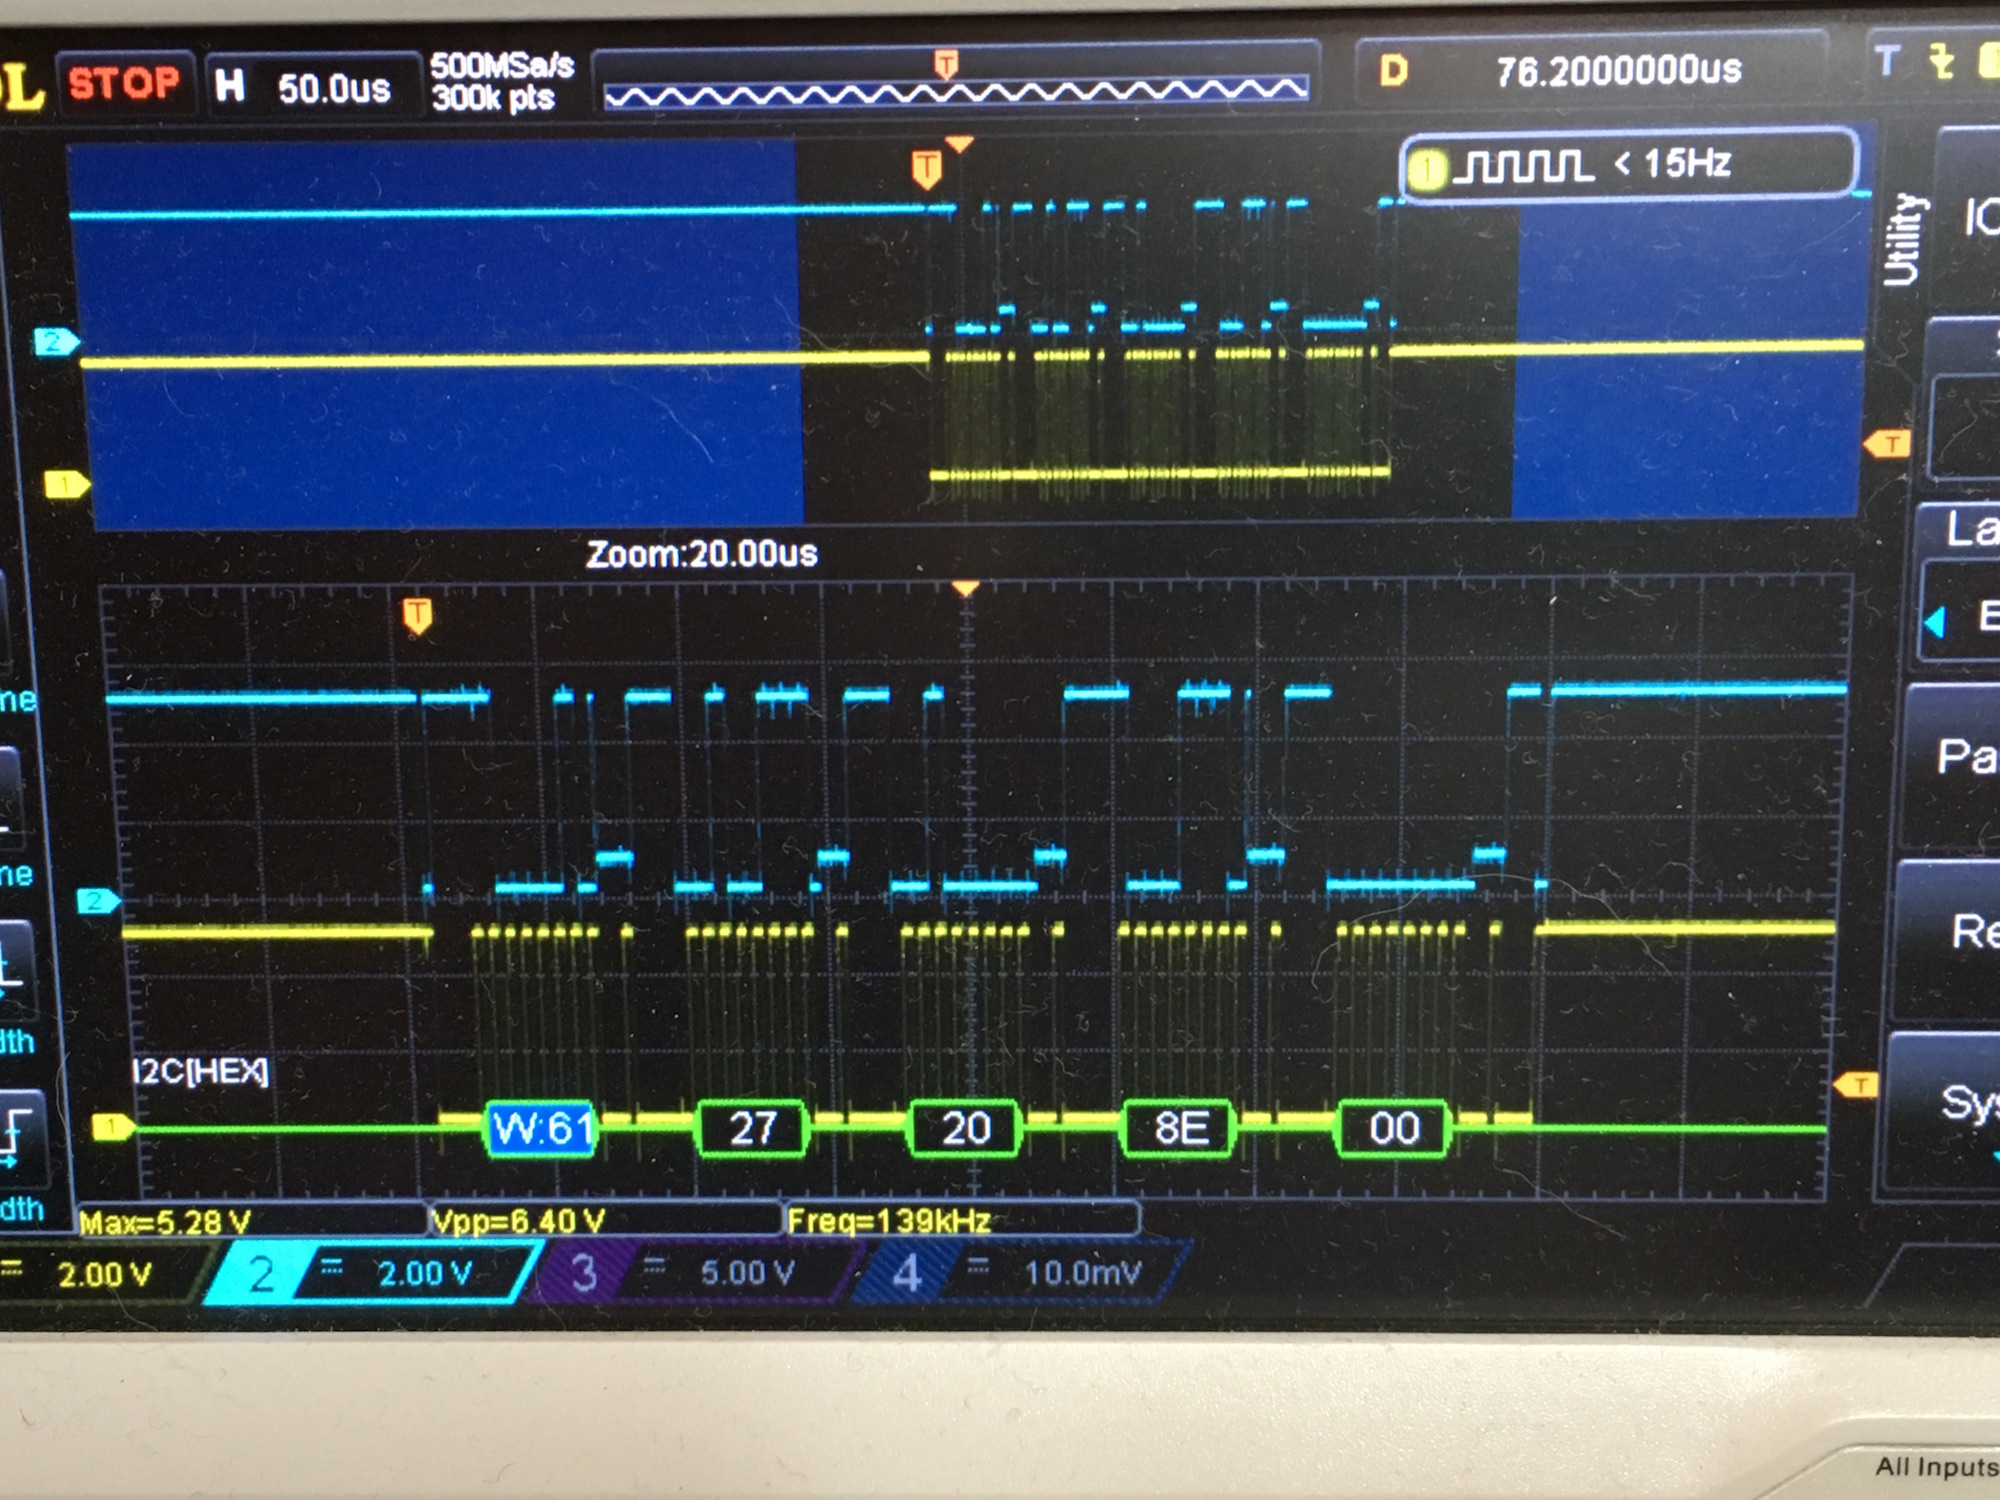
Task: Click the orange trigger marker in zoom view
Action: point(417,615)
